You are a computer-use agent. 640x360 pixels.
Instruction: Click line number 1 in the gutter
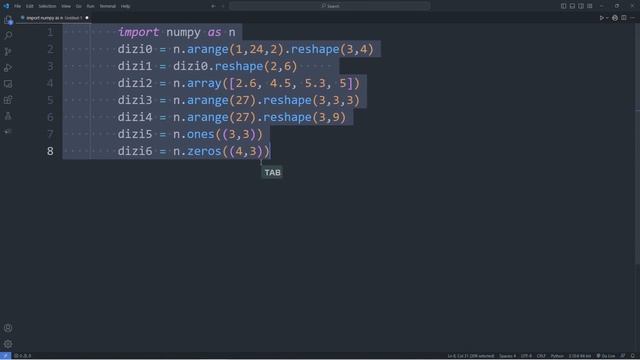50,32
